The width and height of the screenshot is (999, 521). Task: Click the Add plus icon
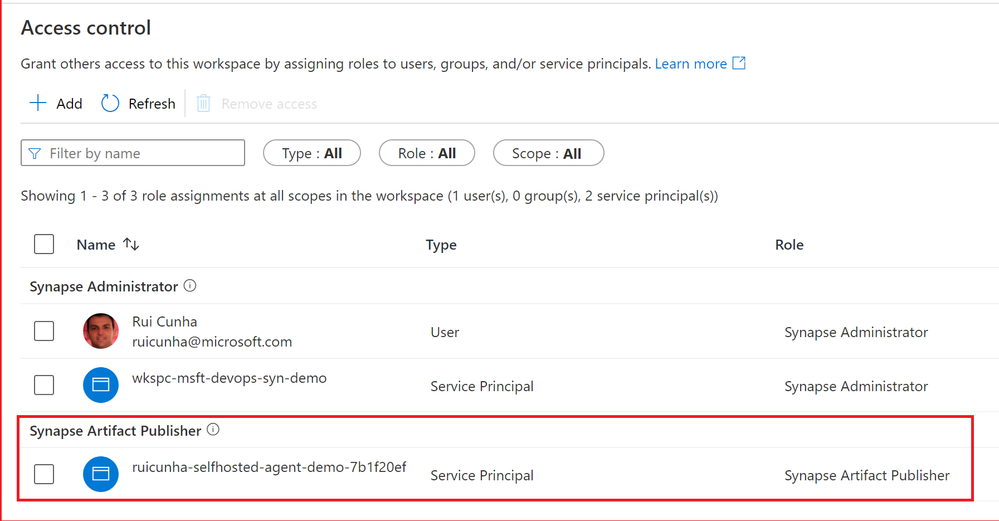38,103
